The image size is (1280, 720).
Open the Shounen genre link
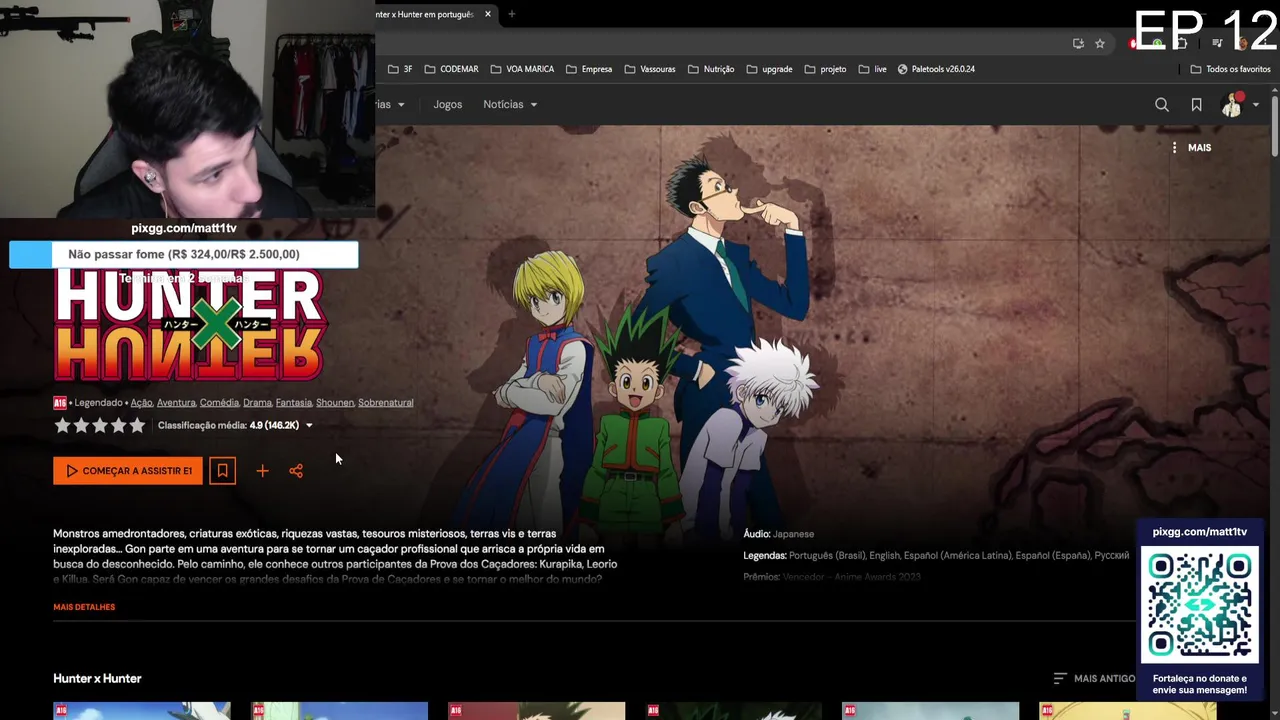(335, 403)
